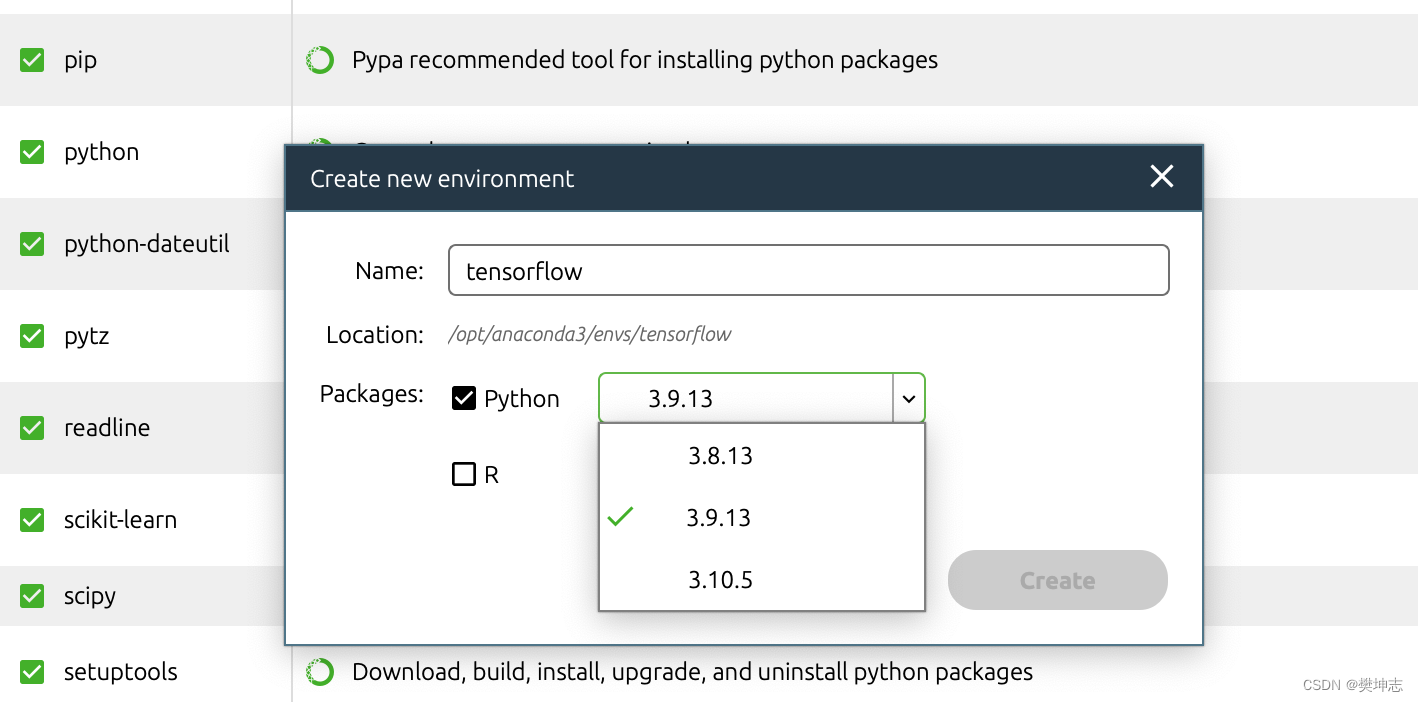Collapse the Python version dropdown arrow

tap(908, 398)
